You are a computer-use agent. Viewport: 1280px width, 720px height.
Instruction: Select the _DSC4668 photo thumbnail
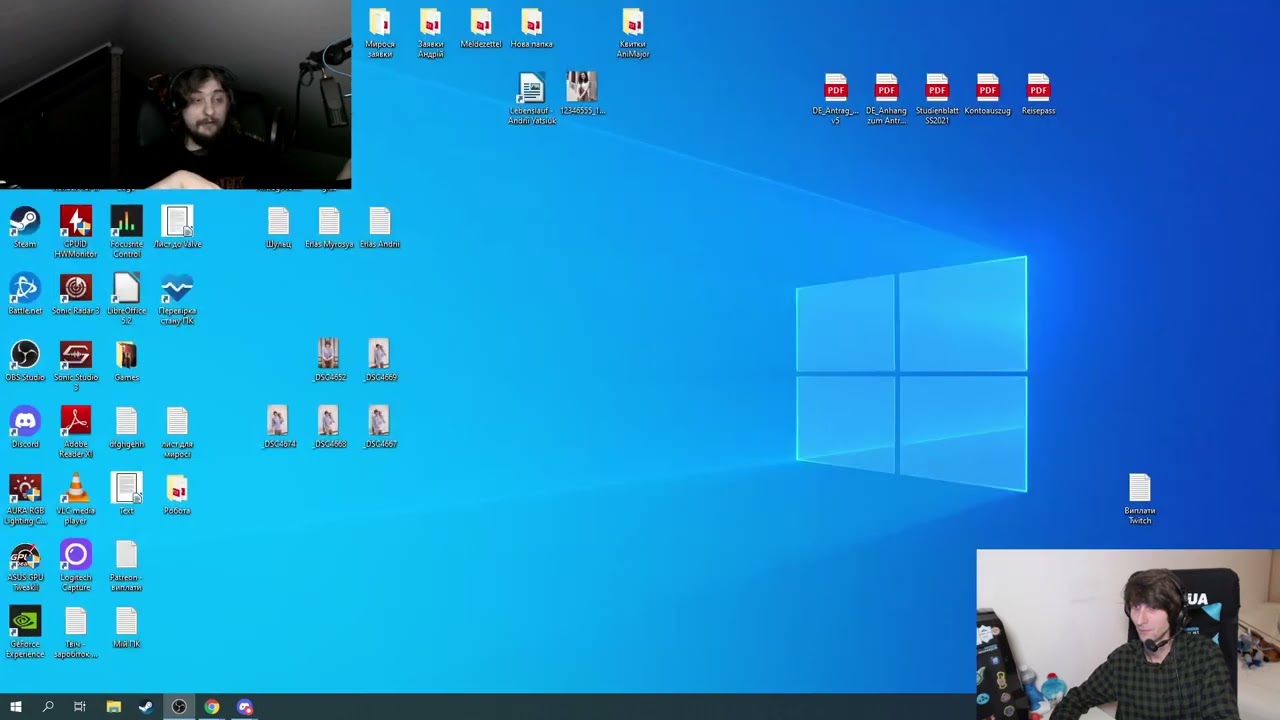tap(329, 427)
